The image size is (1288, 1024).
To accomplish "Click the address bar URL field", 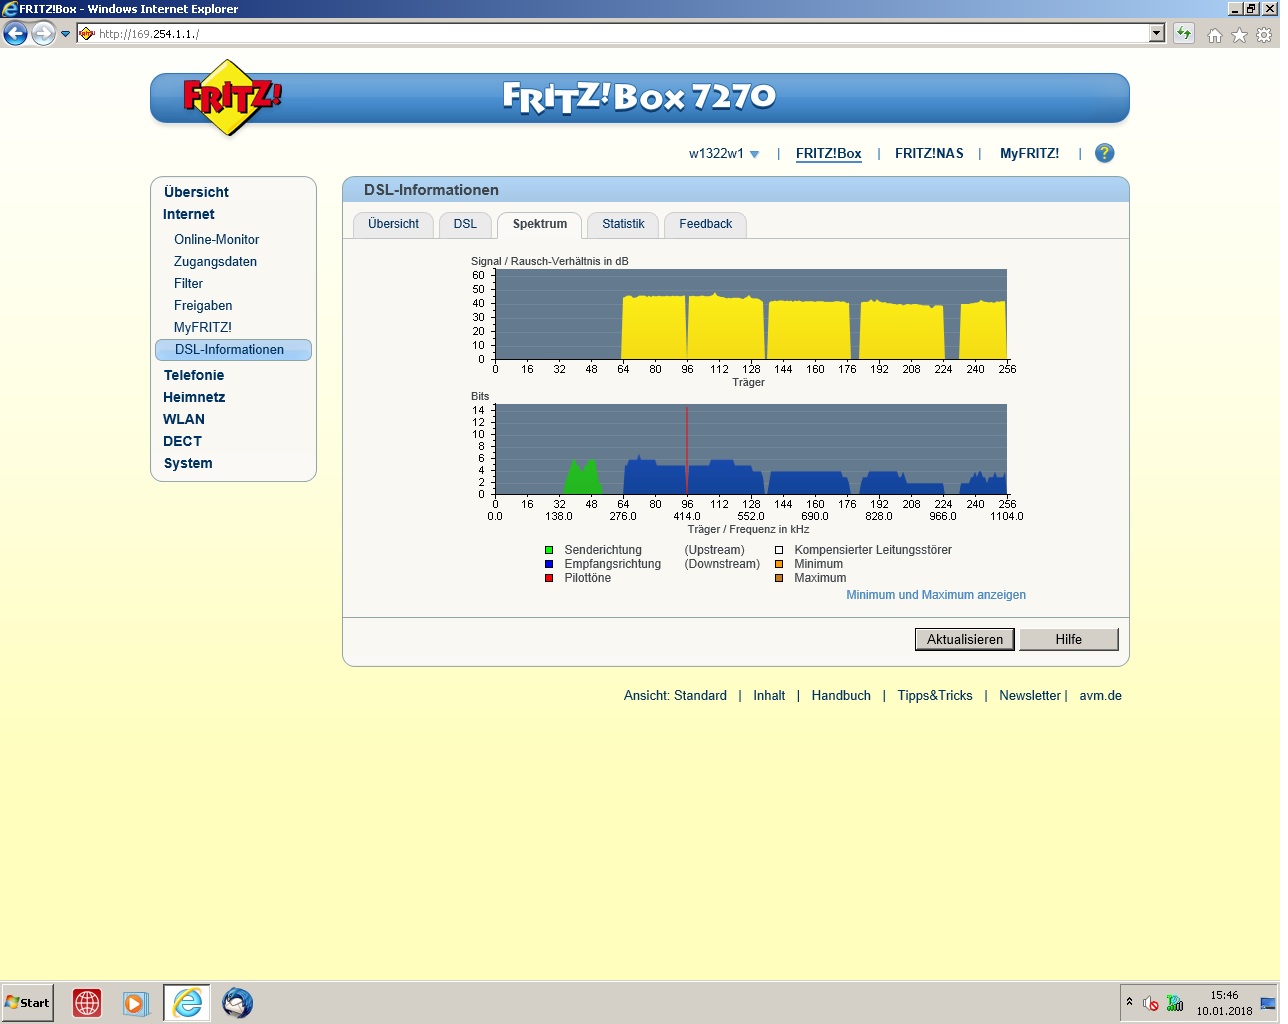I will 613,34.
